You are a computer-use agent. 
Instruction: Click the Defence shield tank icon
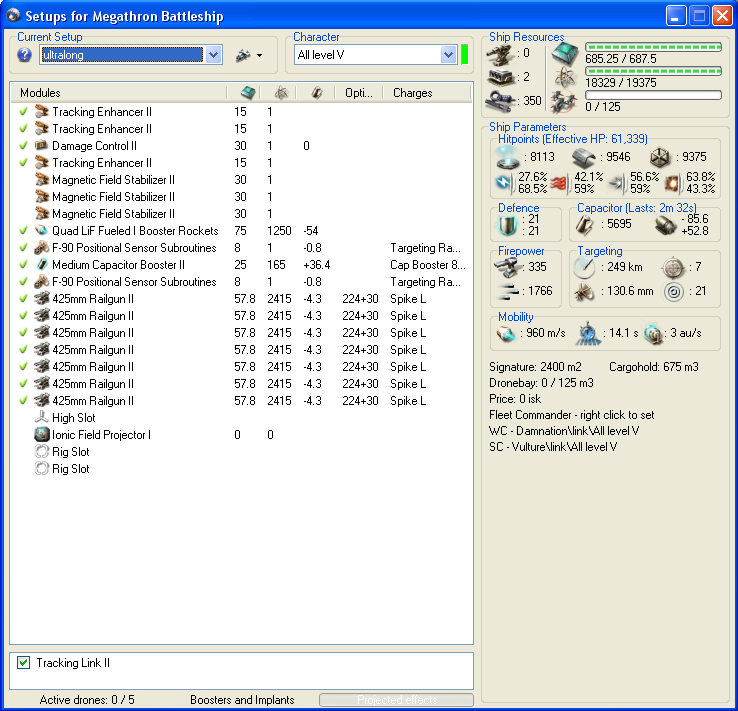point(508,225)
